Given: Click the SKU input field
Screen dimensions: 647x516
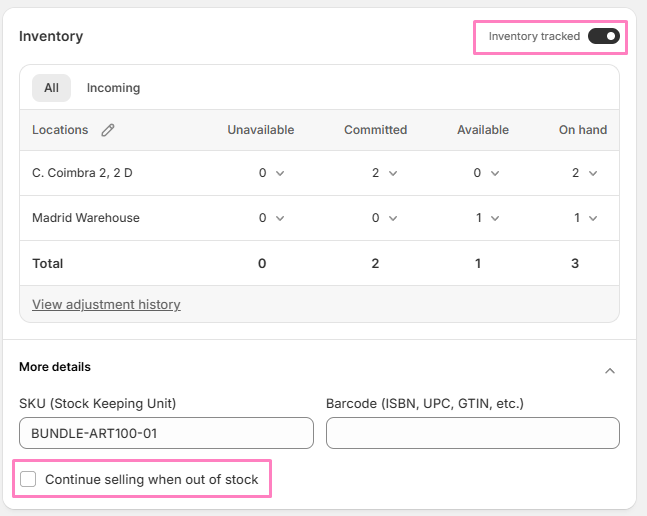Looking at the screenshot, I should point(166,433).
